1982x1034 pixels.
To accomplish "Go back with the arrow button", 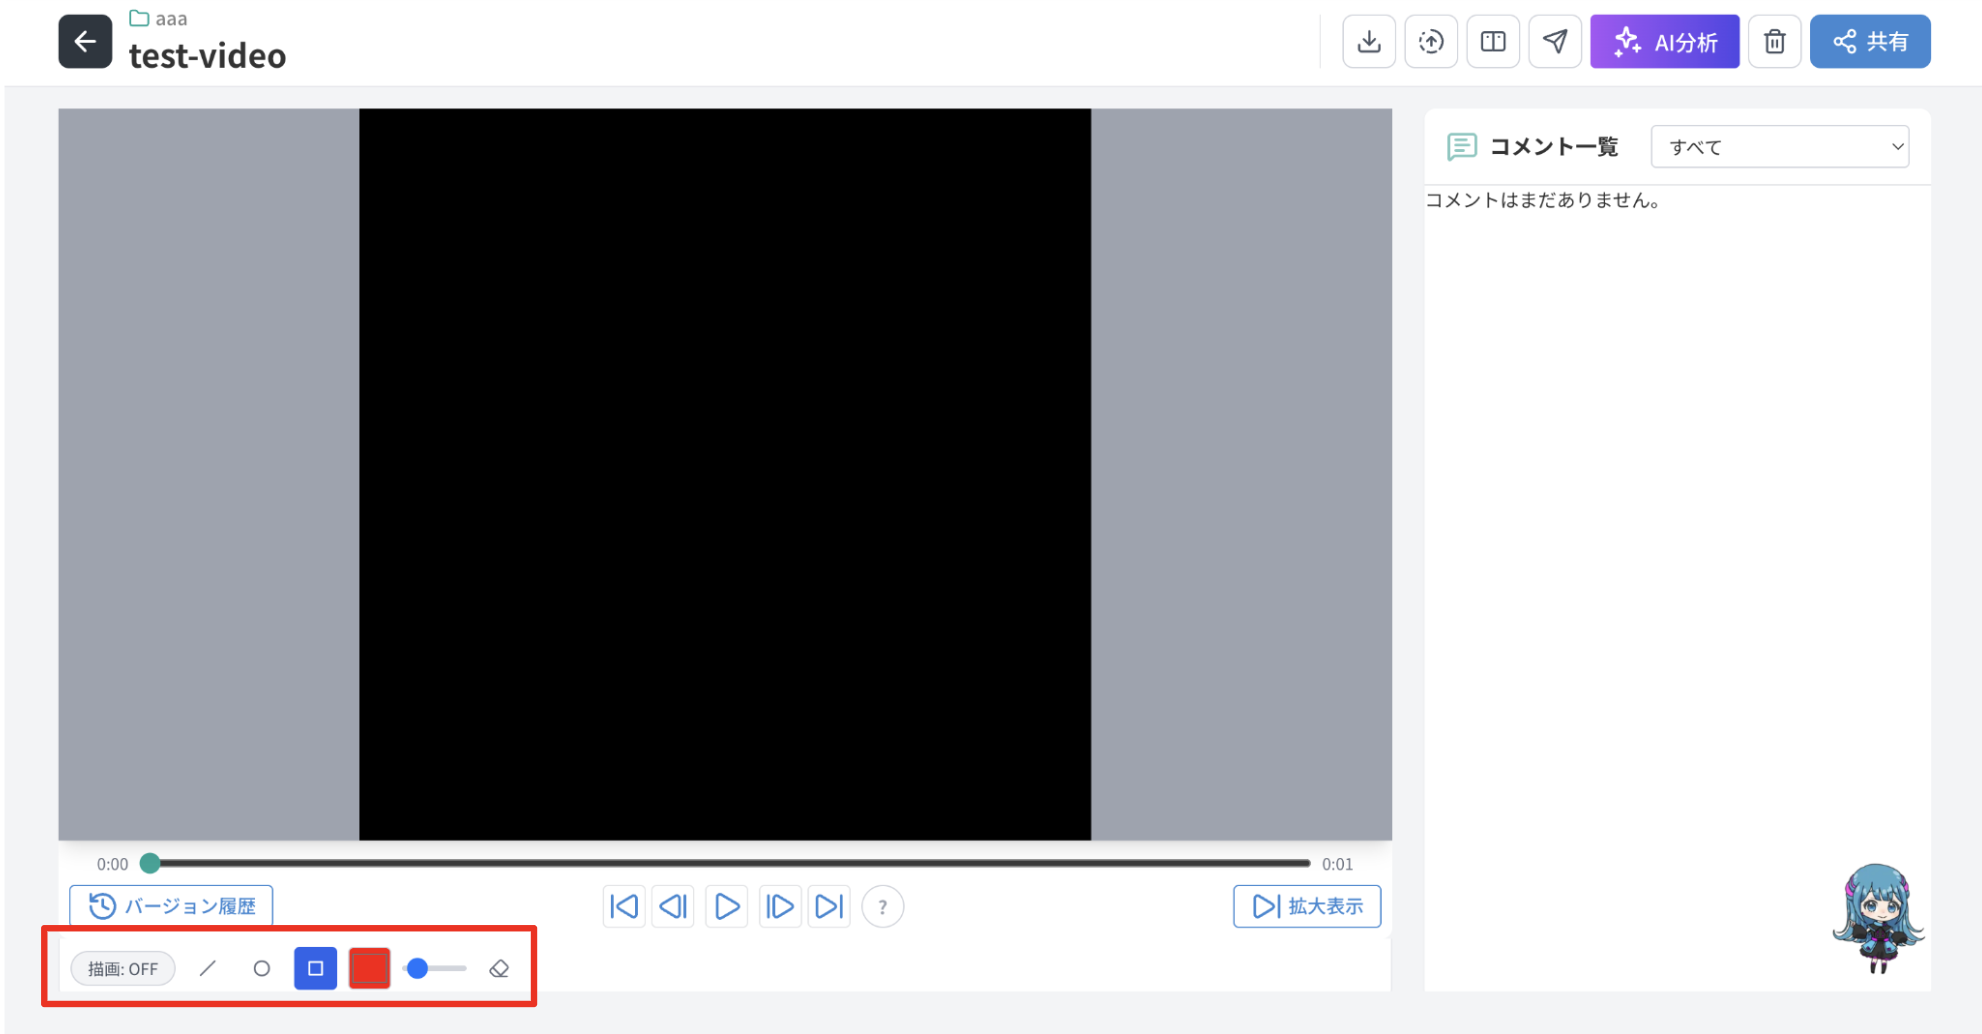I will point(85,41).
